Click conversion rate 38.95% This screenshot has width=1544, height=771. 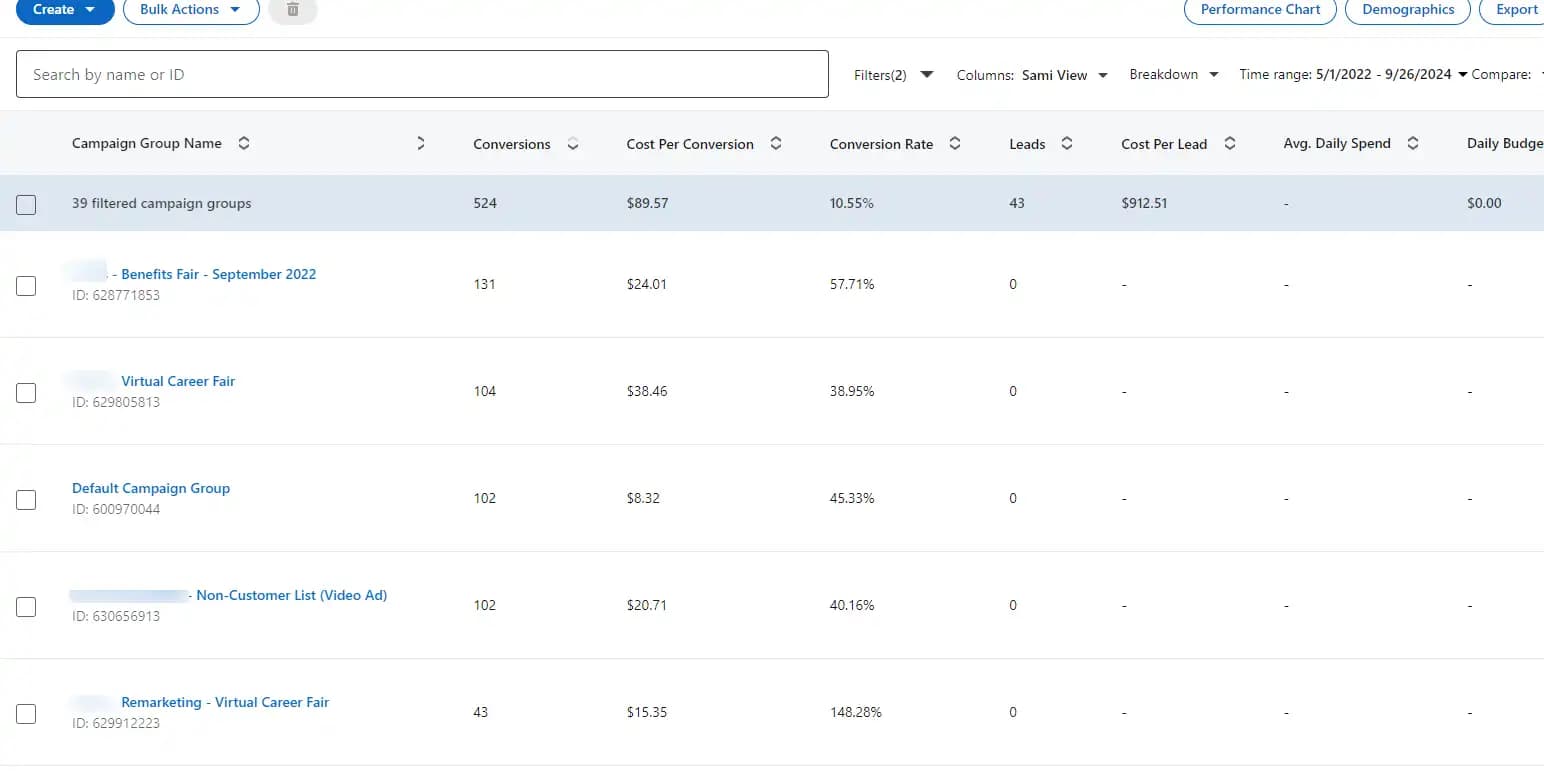(852, 391)
